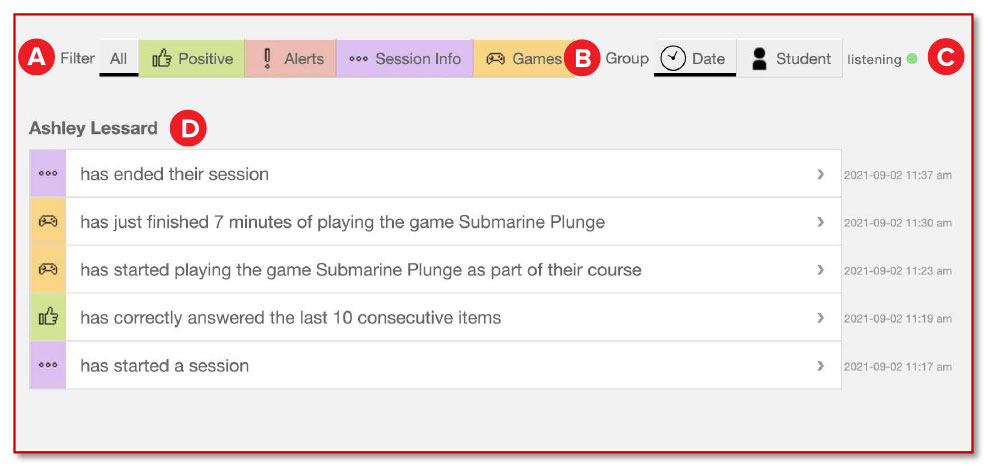Viewport: 987px width, 467px height.
Task: Click the gamepad icon in Games filter
Action: [496, 59]
